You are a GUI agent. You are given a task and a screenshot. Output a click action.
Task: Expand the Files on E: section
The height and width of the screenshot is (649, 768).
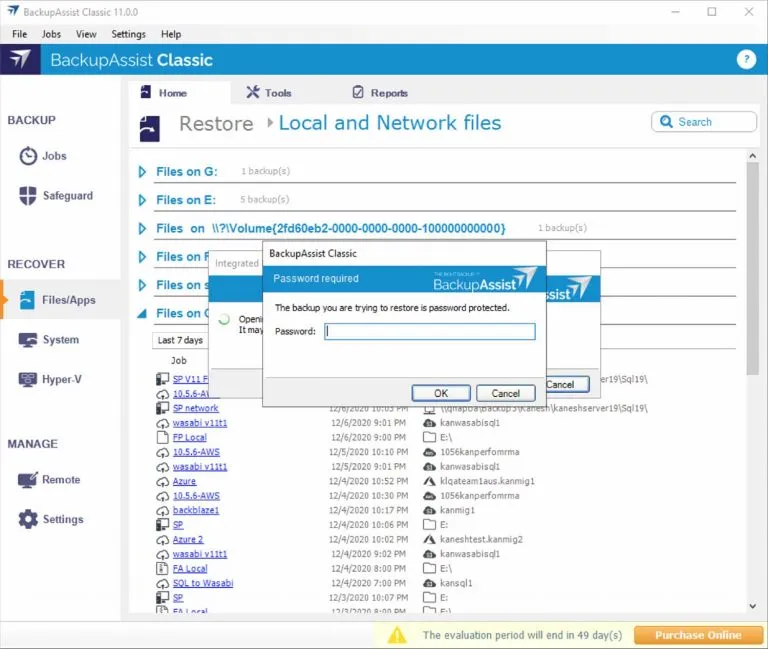point(142,200)
